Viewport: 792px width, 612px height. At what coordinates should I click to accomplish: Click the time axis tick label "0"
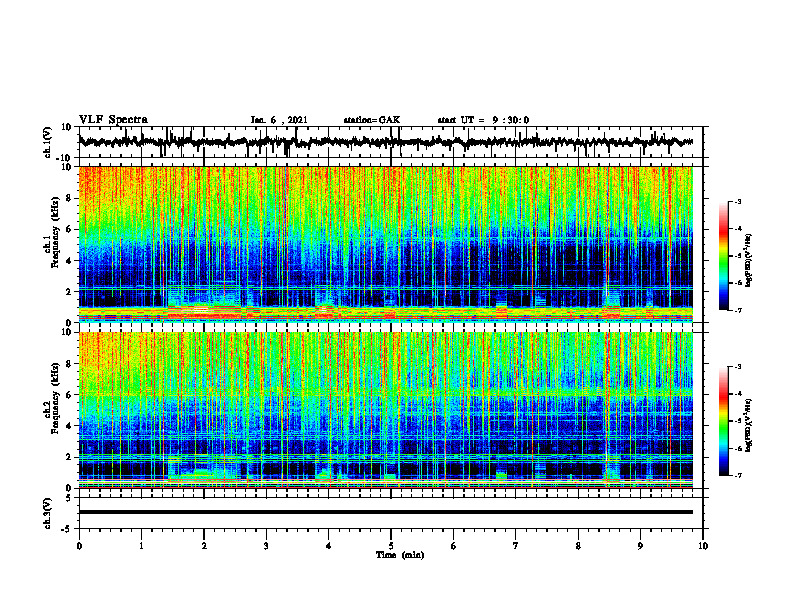[x=79, y=546]
